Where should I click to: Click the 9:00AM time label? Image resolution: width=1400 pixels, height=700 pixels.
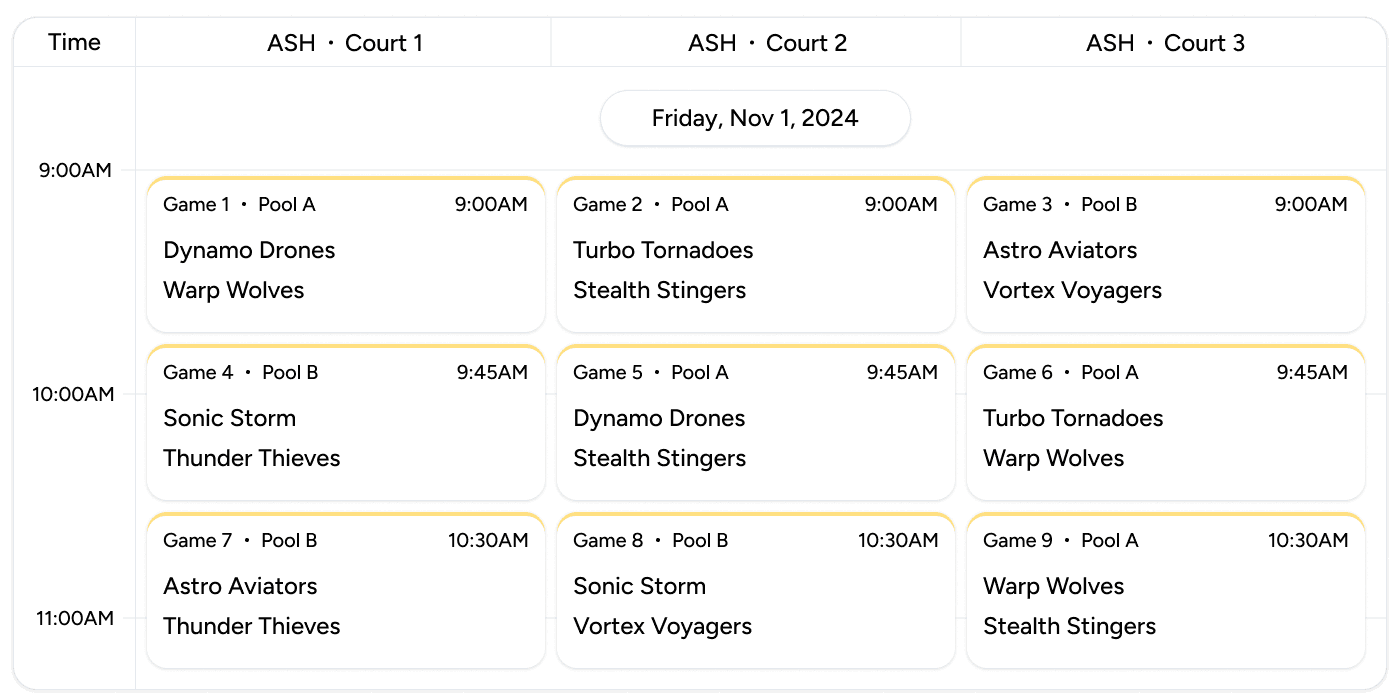click(x=74, y=170)
